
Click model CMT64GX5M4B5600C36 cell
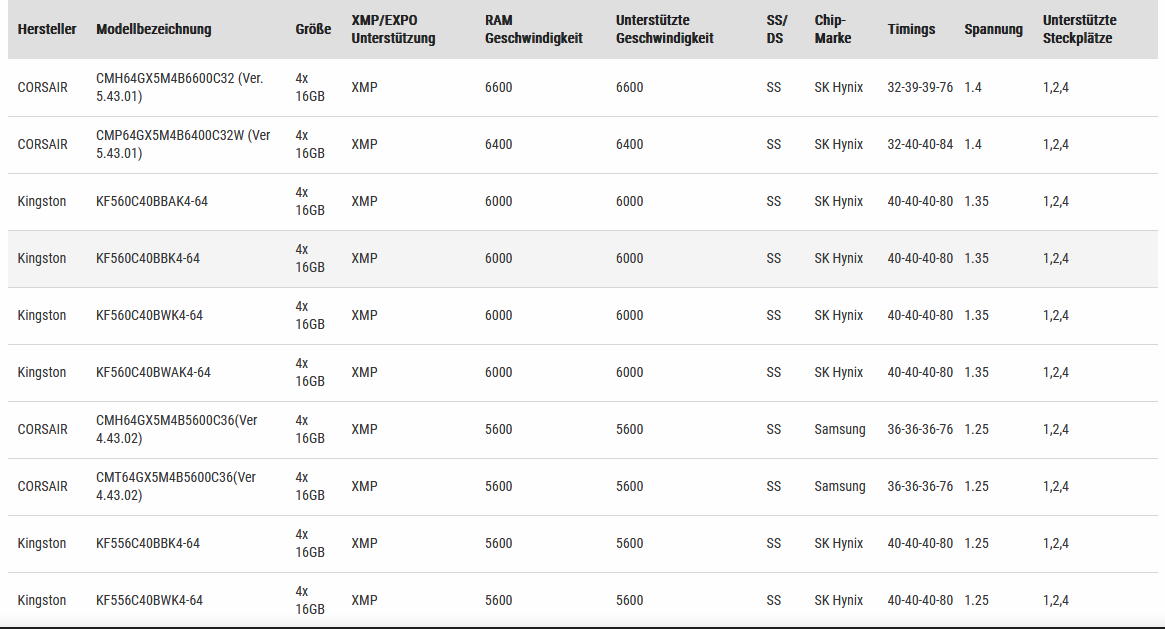point(176,486)
